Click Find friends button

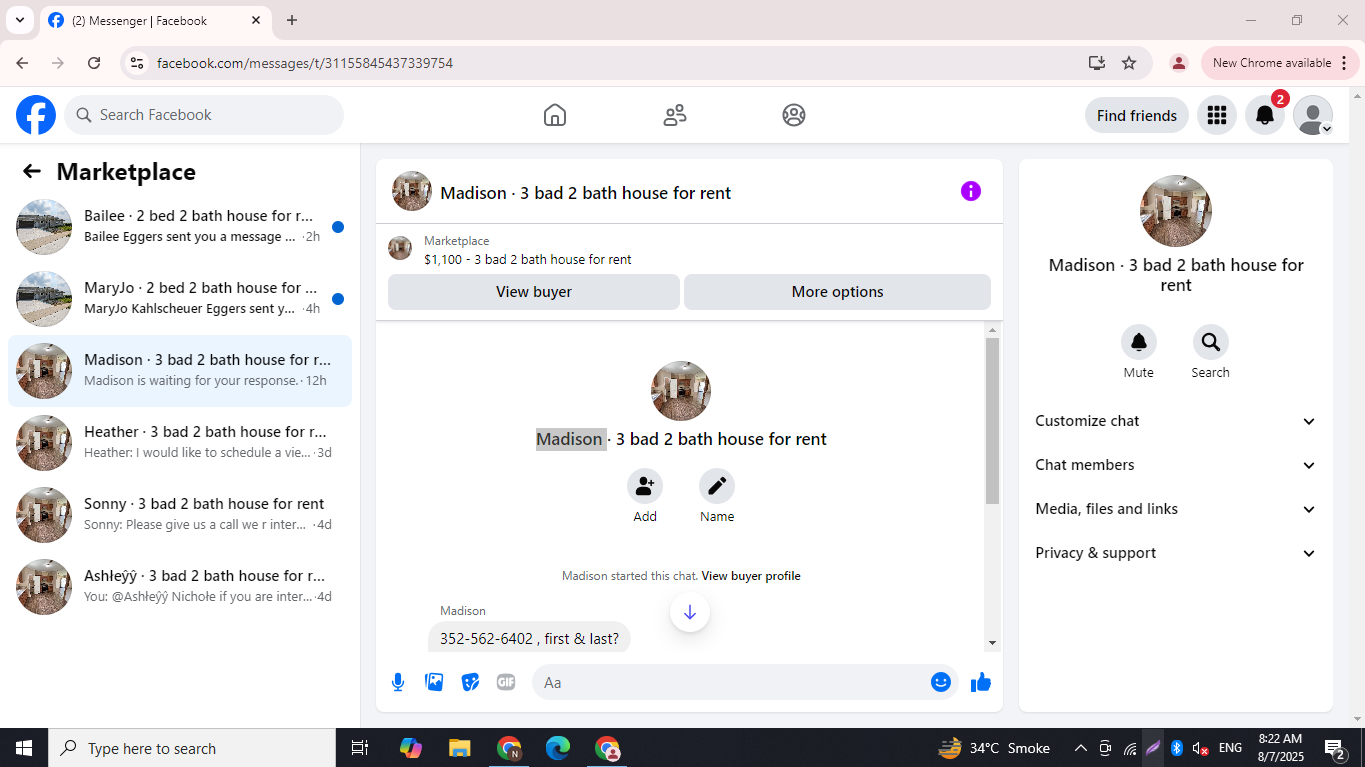point(1137,115)
